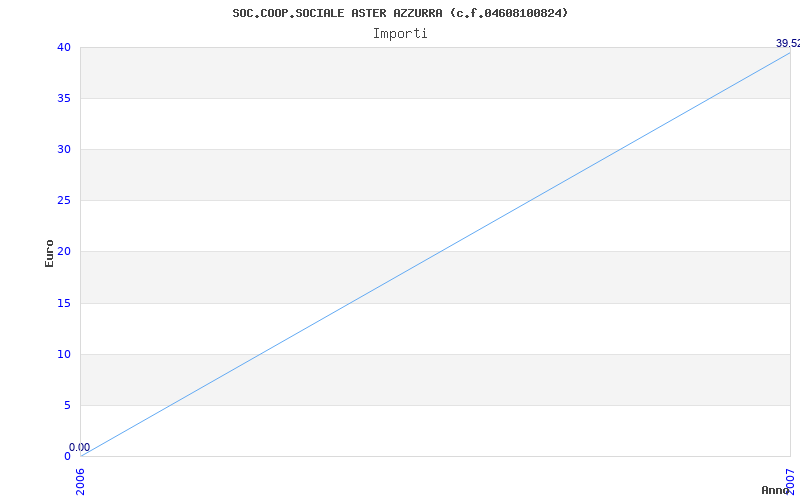Viewport: 800px width, 500px height.
Task: Select the 35 y-axis tick label
Action: coord(64,98)
